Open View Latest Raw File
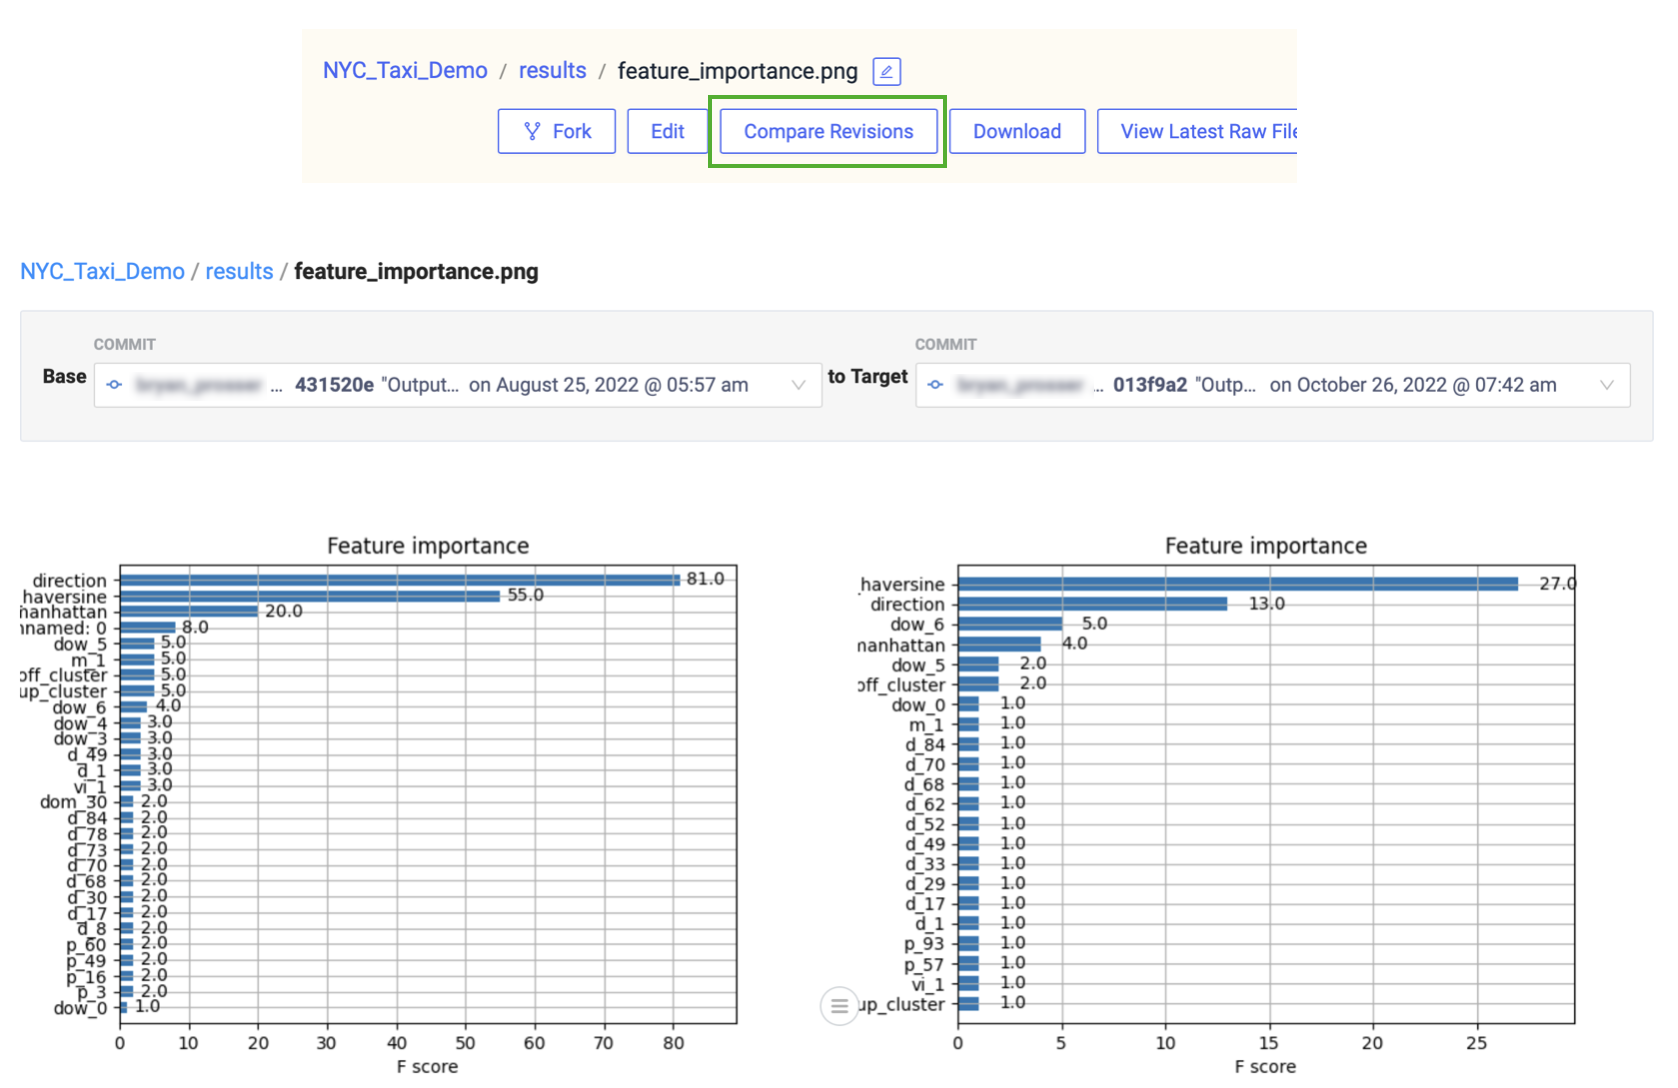Screen dimensions: 1678x1088 (x=1197, y=131)
